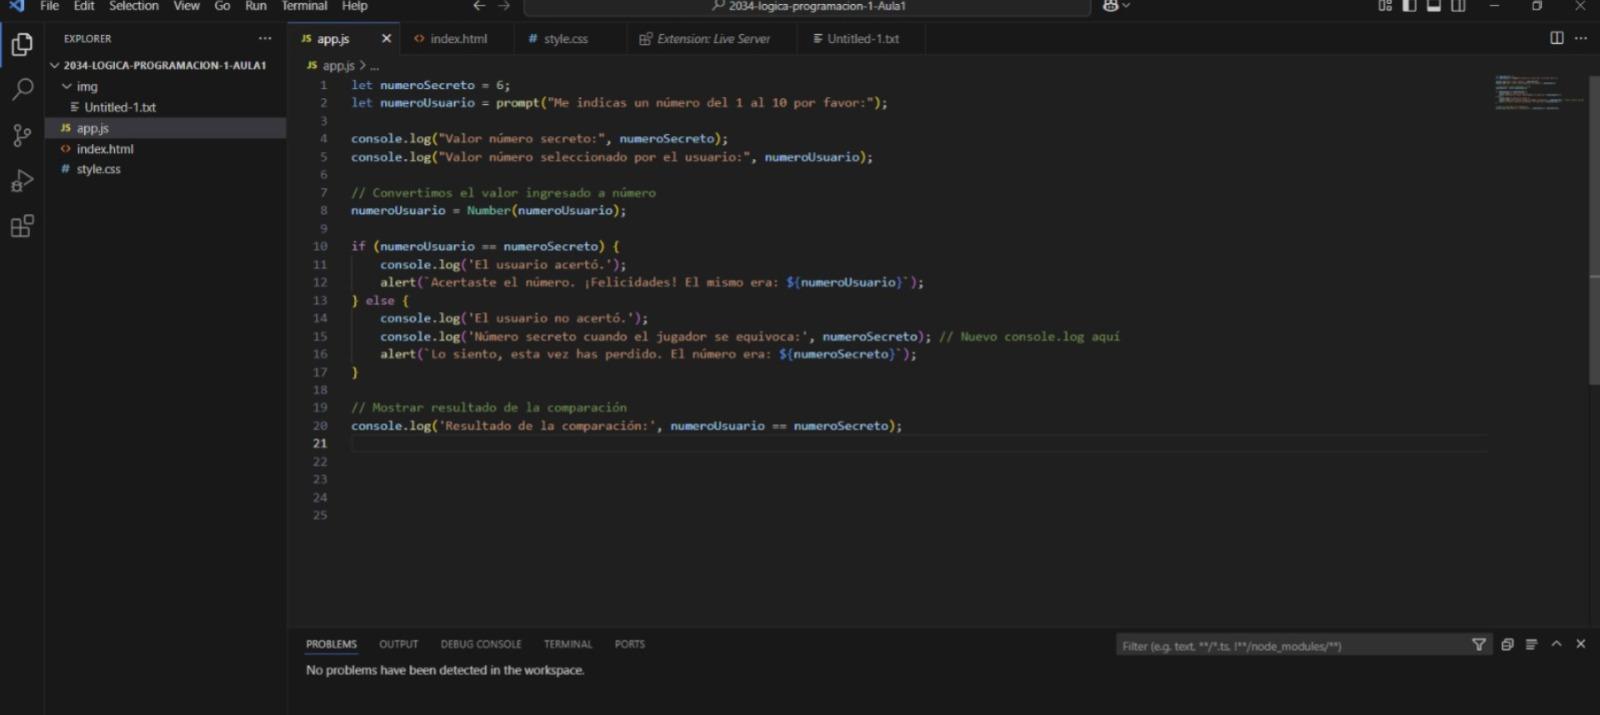Open the Run and Debug view
The width and height of the screenshot is (1600, 715).
(22, 181)
